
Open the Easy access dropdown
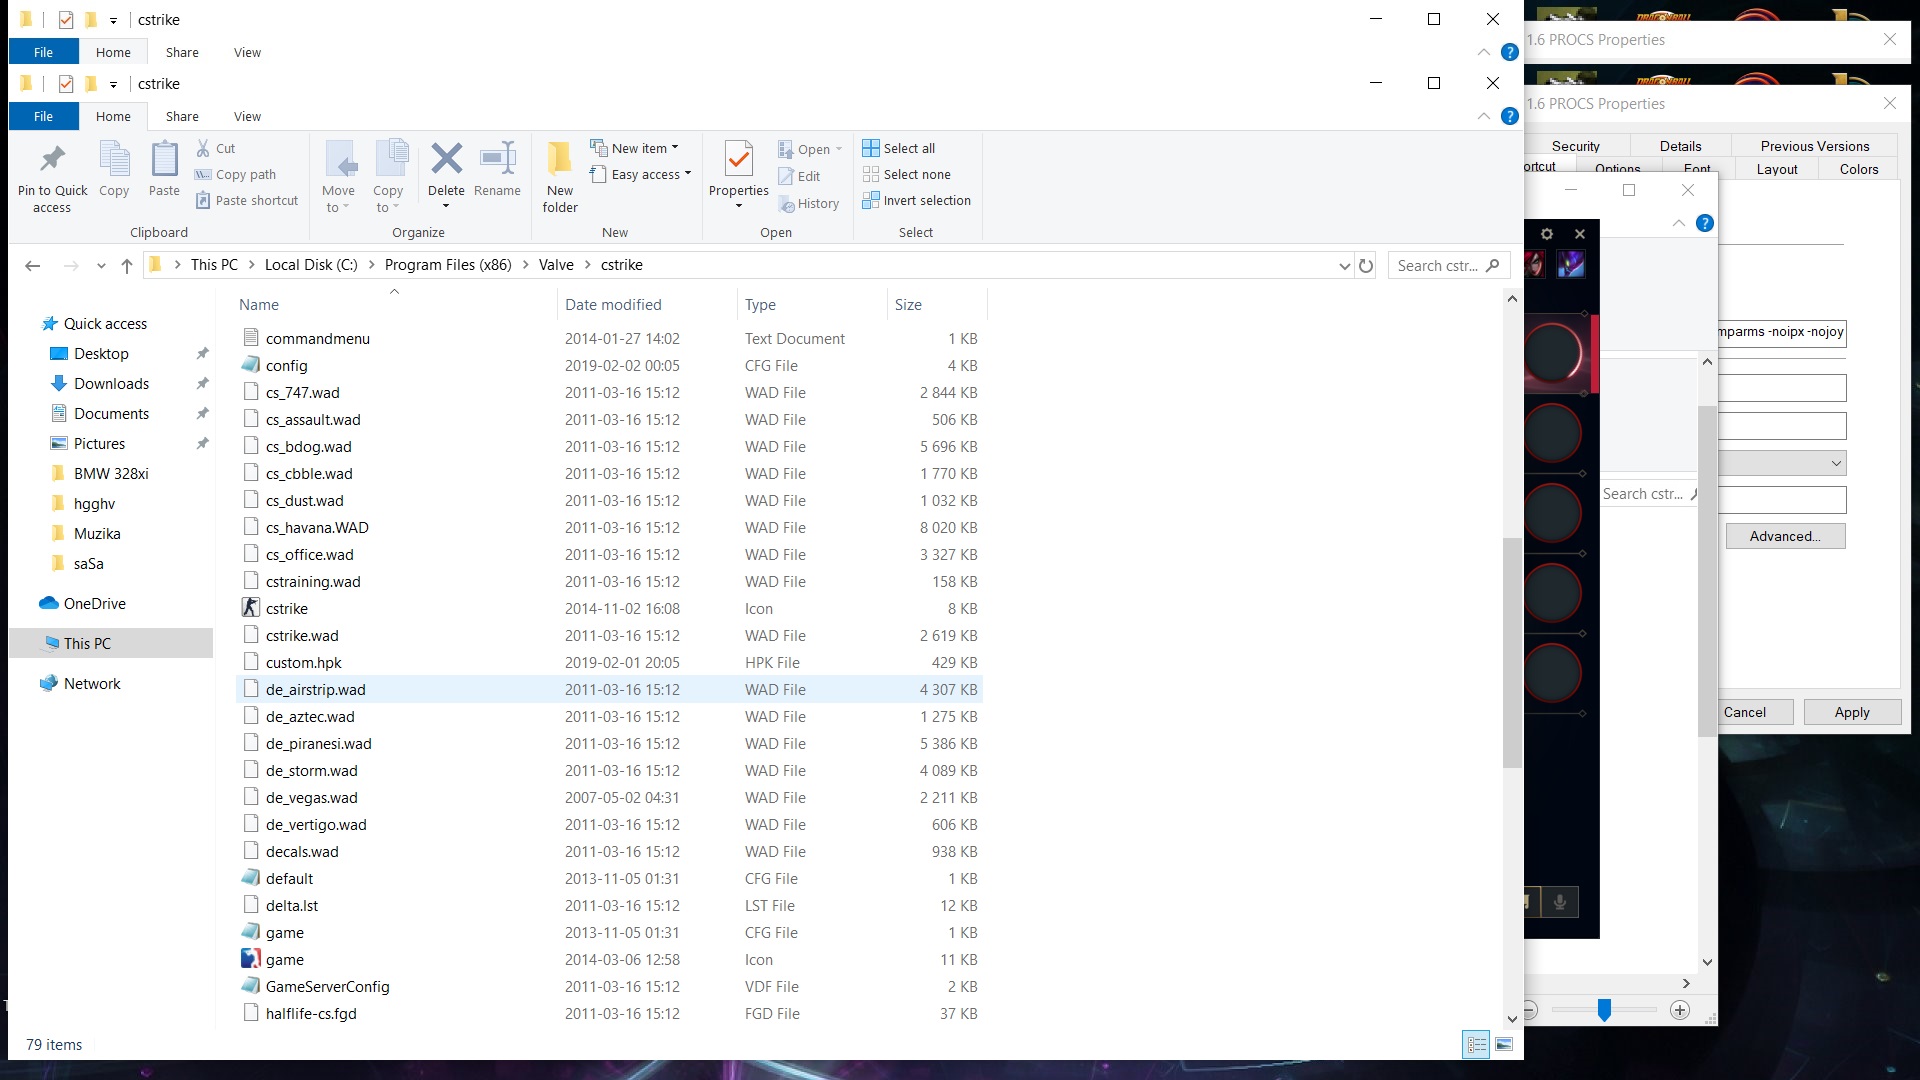coord(641,174)
